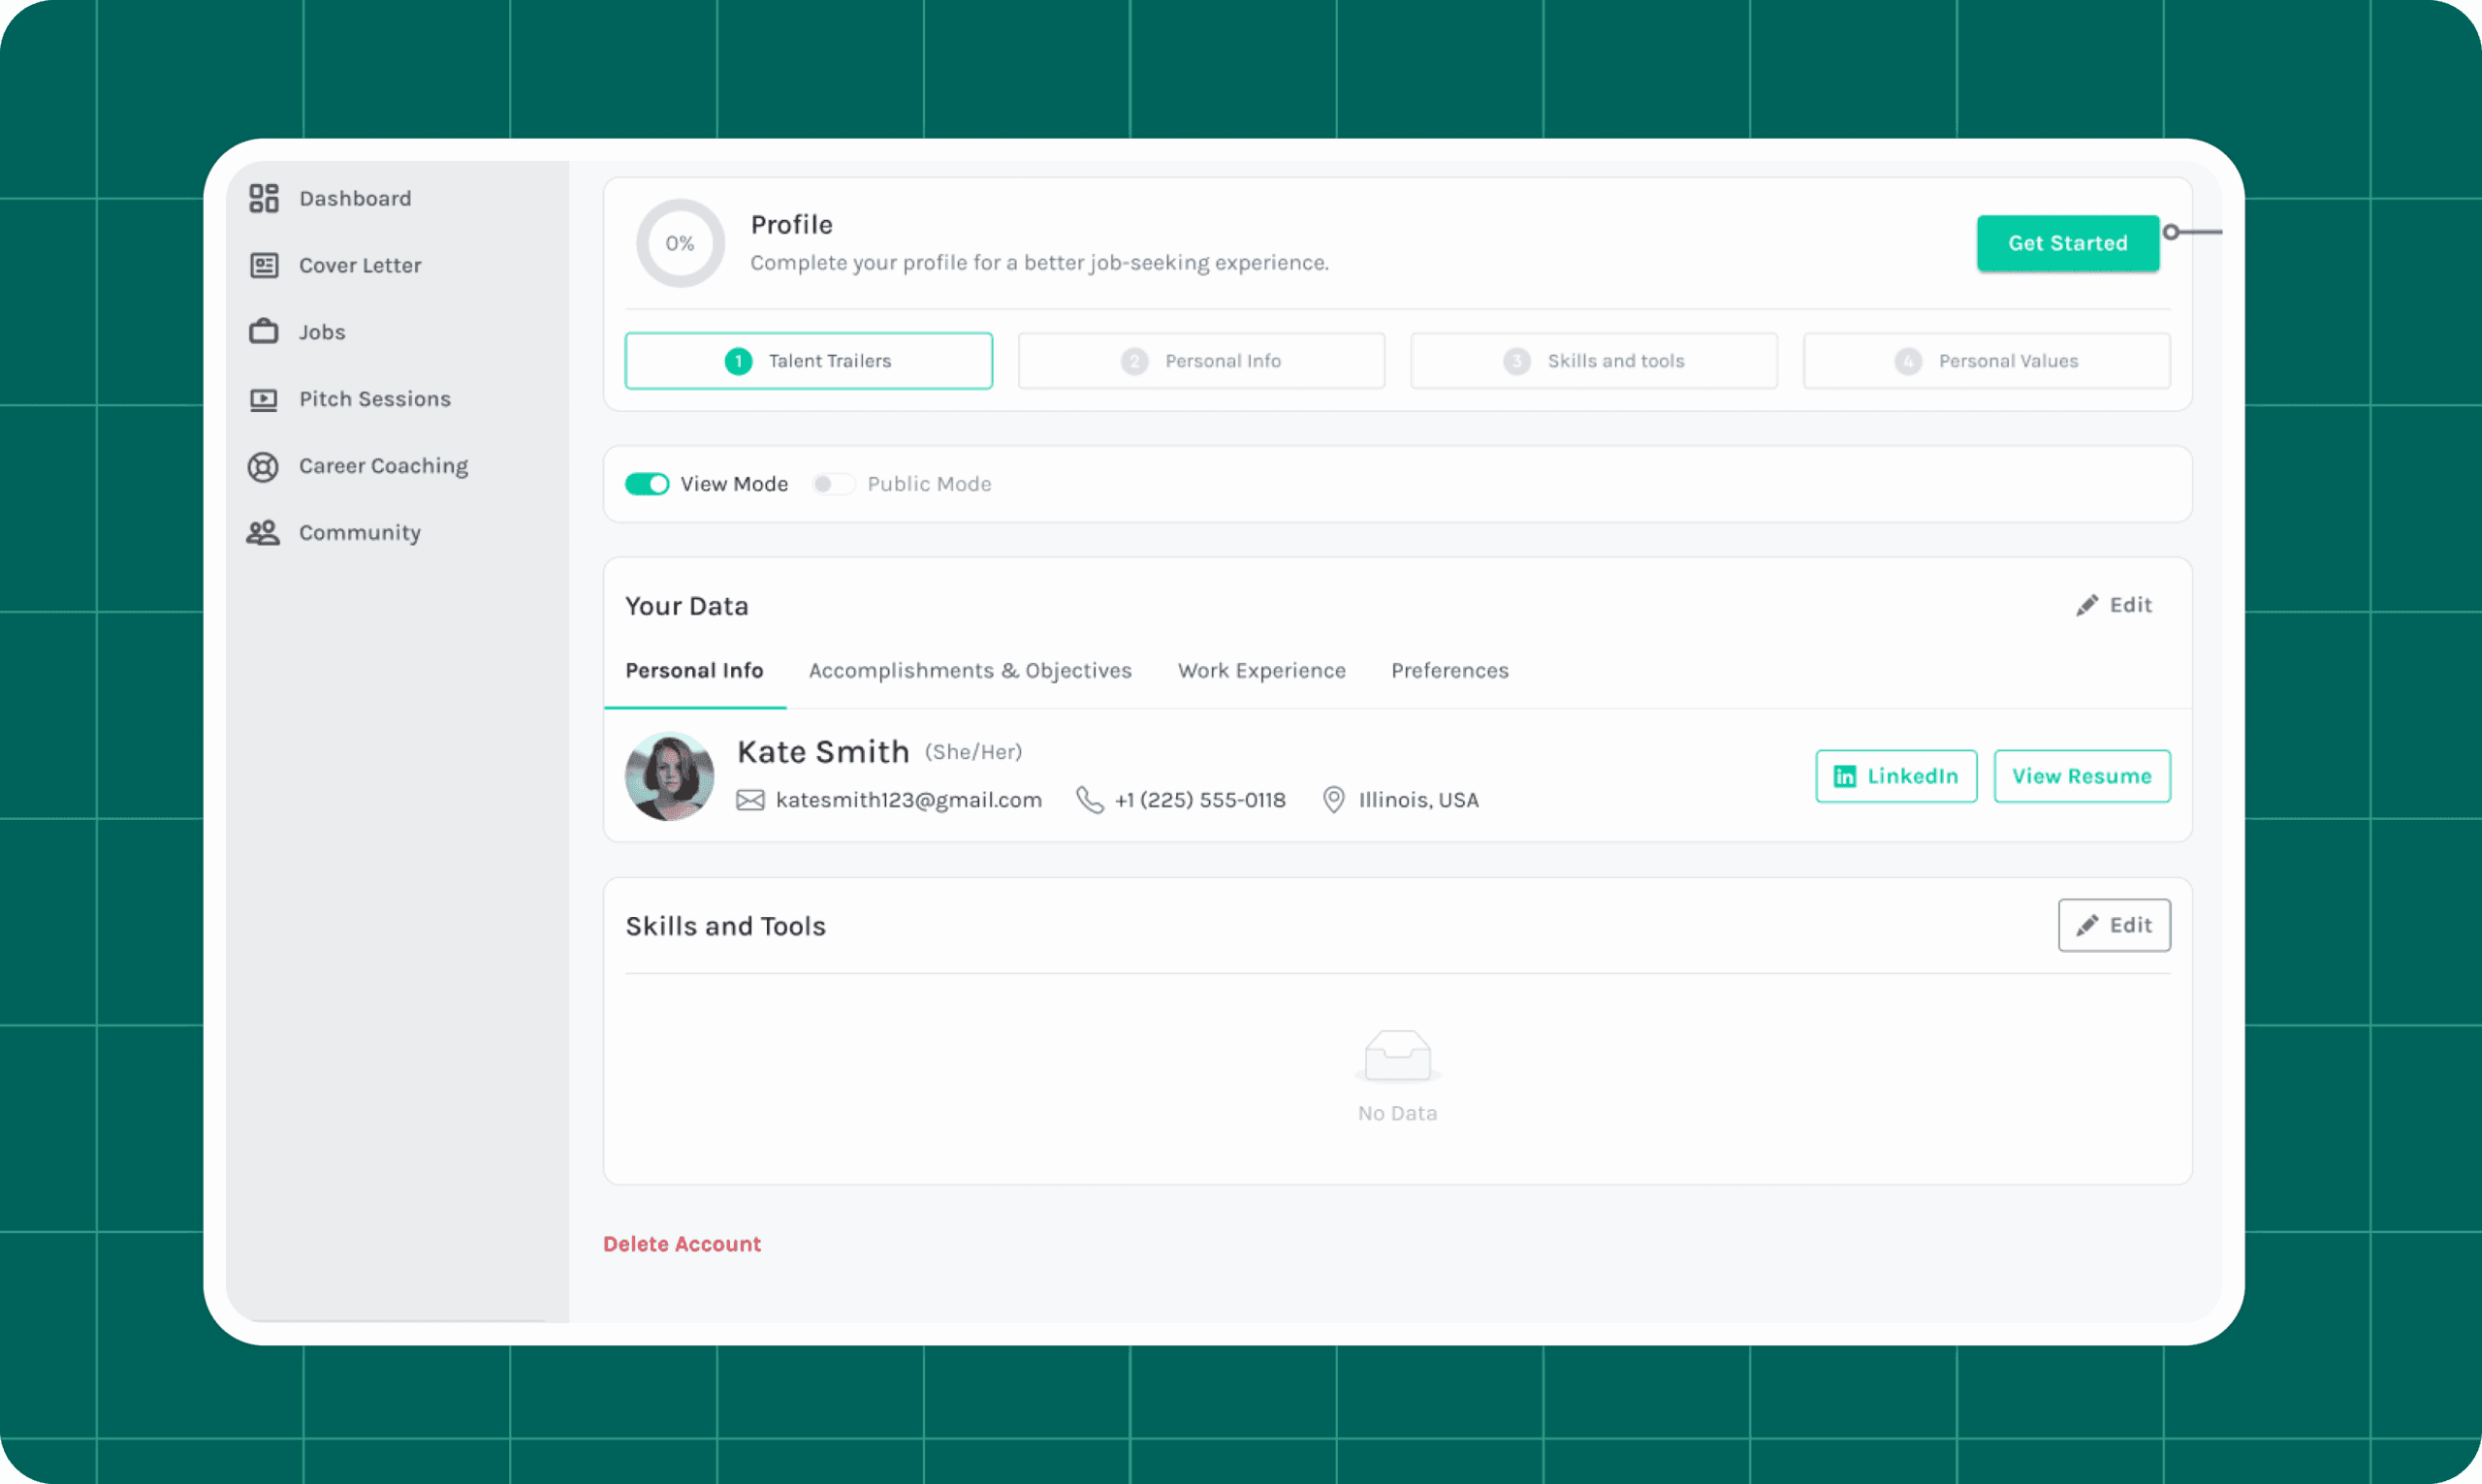Image resolution: width=2482 pixels, height=1484 pixels.
Task: Open the Skills and tools step
Action: (1594, 361)
